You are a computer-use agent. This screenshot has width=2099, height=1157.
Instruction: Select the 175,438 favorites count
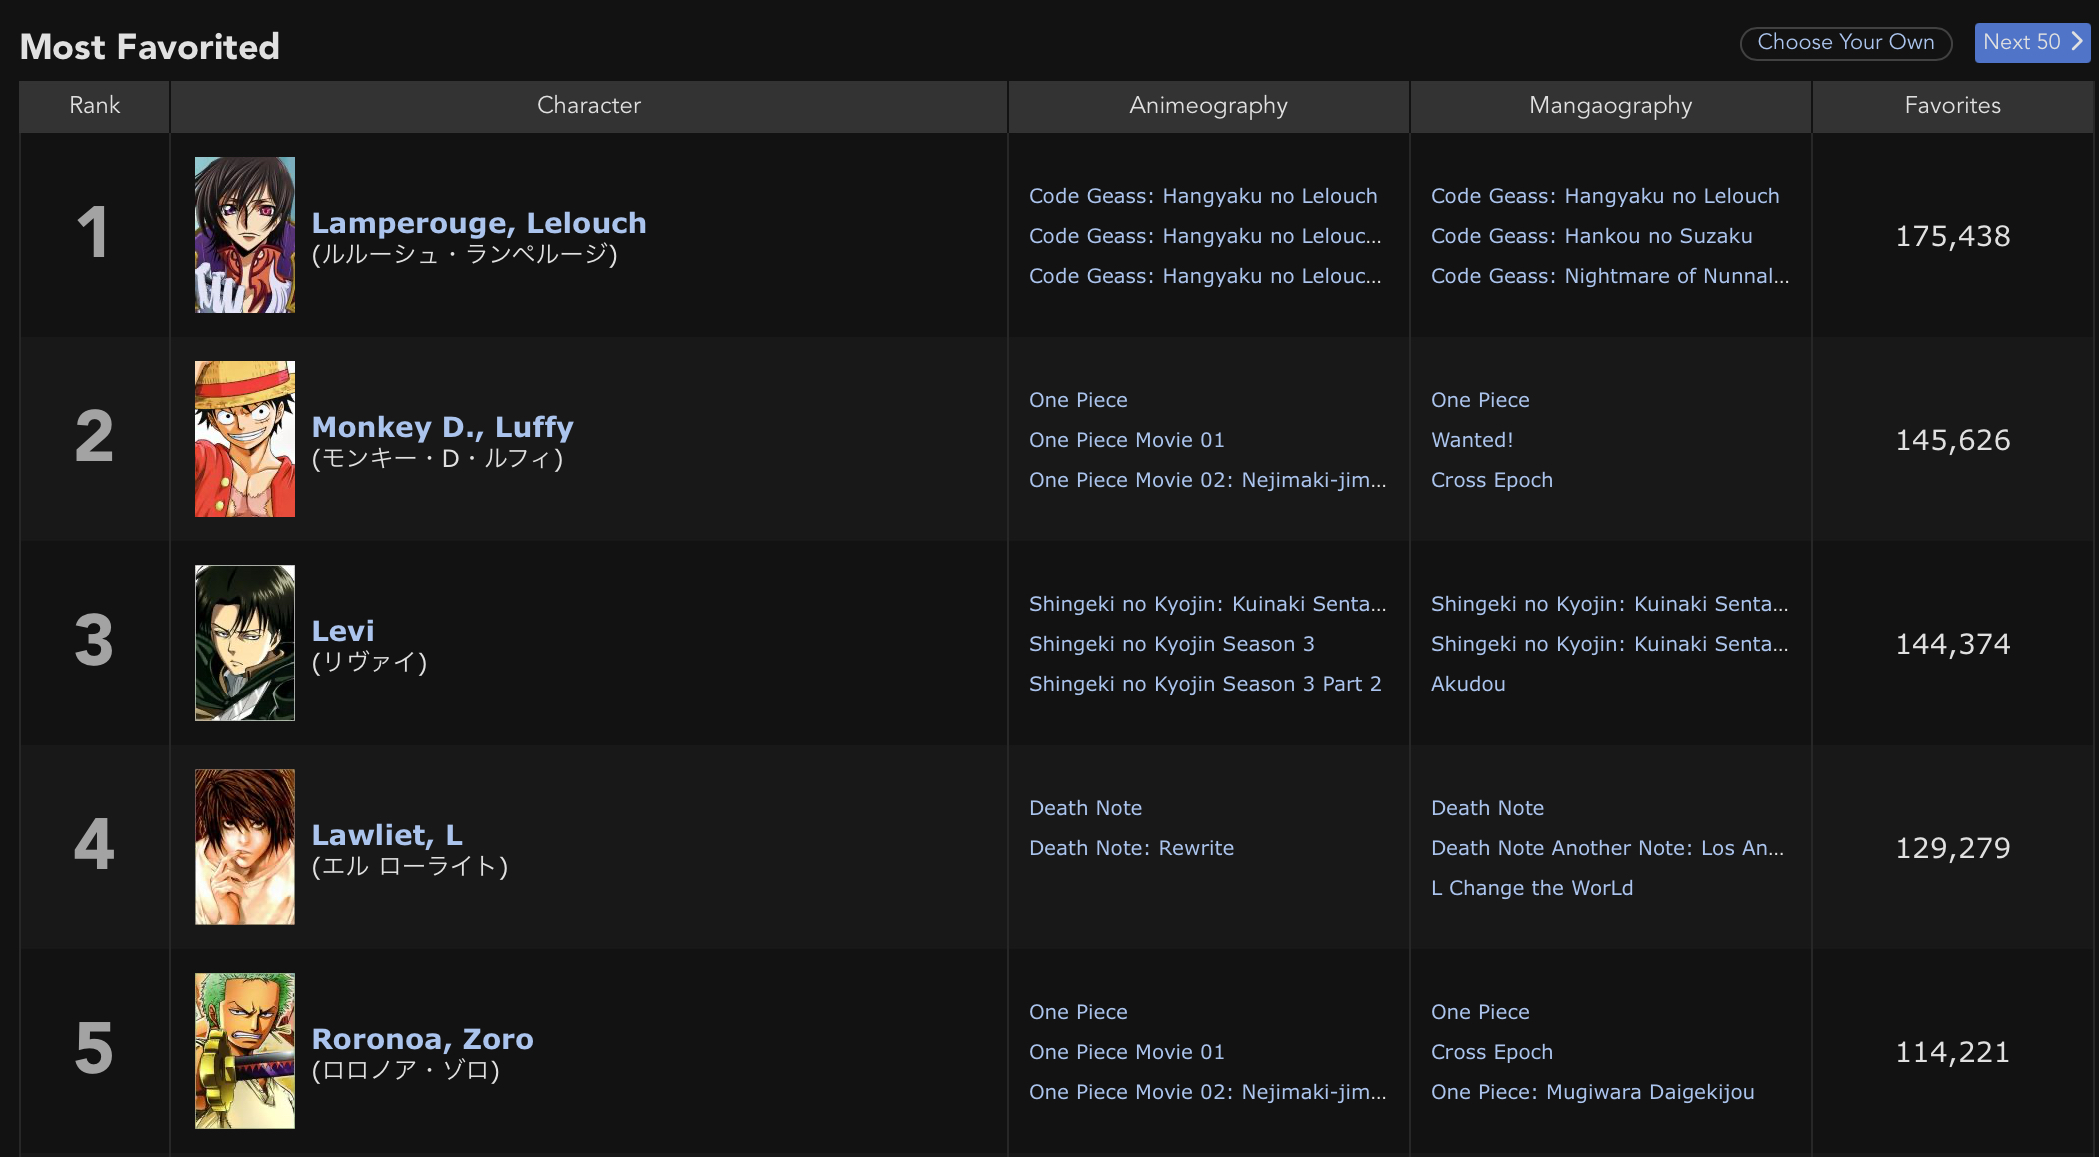coord(1953,236)
